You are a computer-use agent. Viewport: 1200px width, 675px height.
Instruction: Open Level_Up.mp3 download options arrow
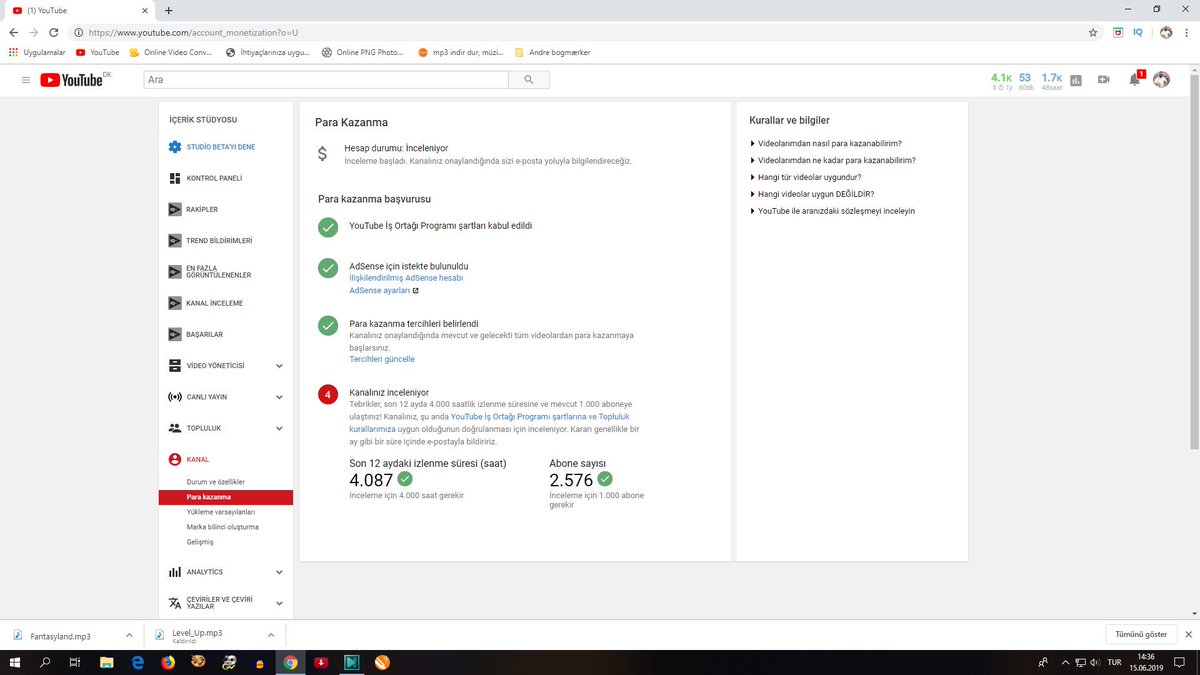(270, 635)
